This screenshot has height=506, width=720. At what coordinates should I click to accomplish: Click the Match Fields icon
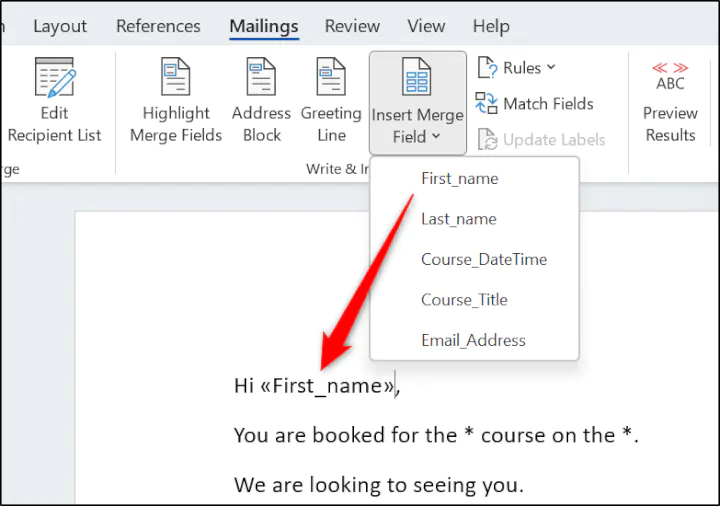pos(486,103)
